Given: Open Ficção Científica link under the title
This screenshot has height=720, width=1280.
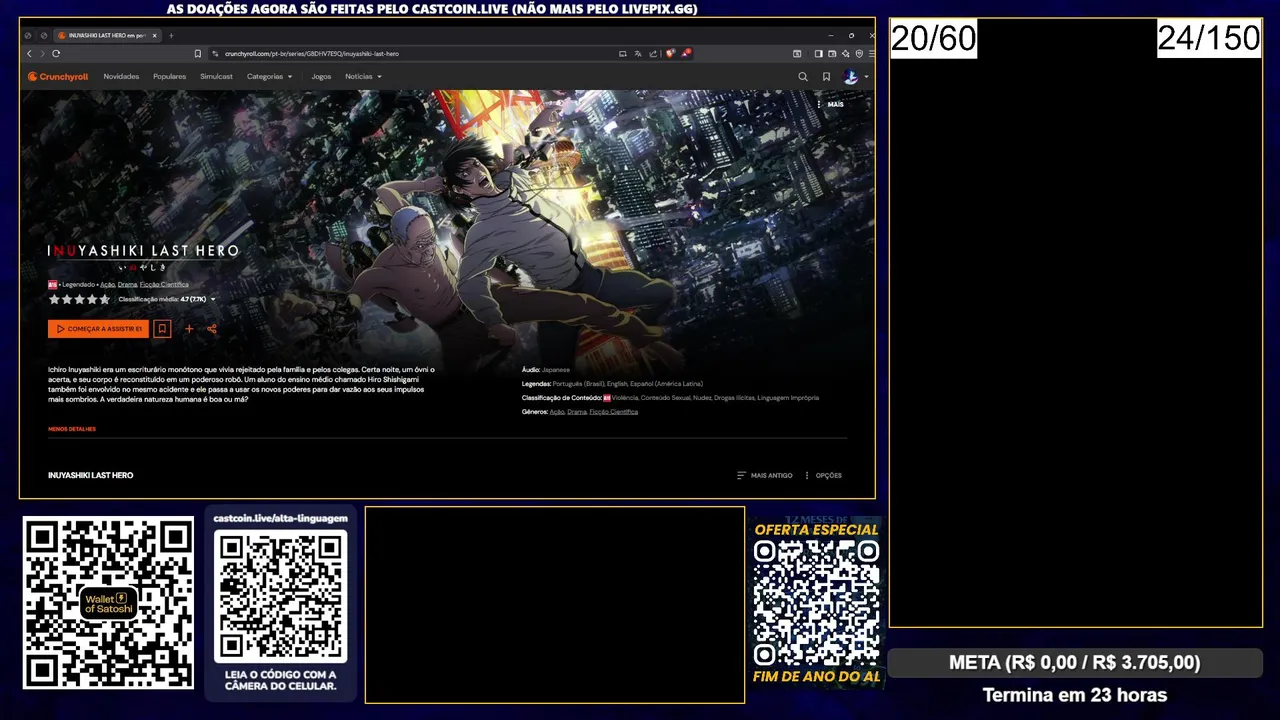Looking at the screenshot, I should coord(164,285).
